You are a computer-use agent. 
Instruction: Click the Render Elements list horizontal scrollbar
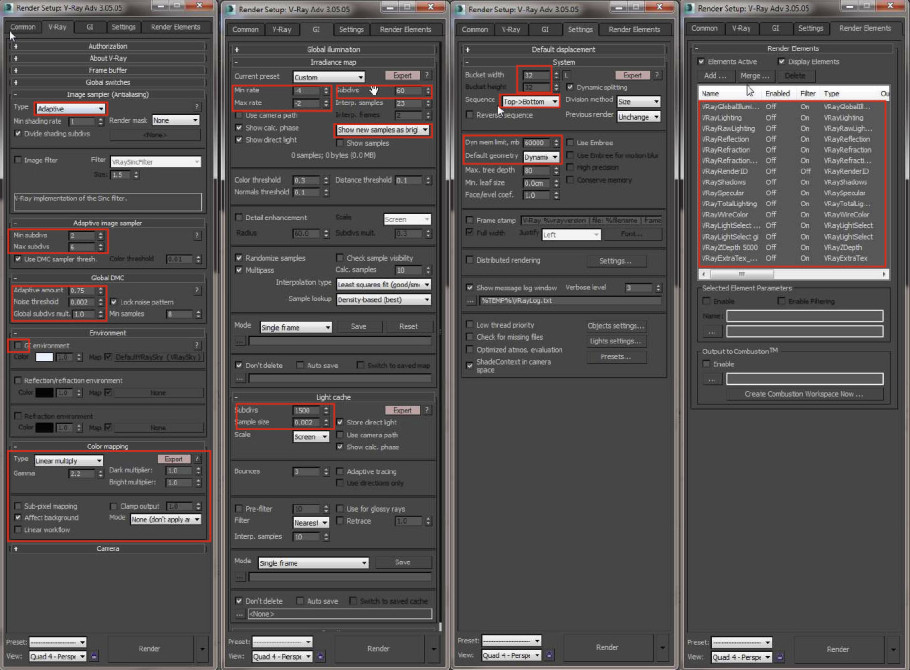[x=794, y=273]
